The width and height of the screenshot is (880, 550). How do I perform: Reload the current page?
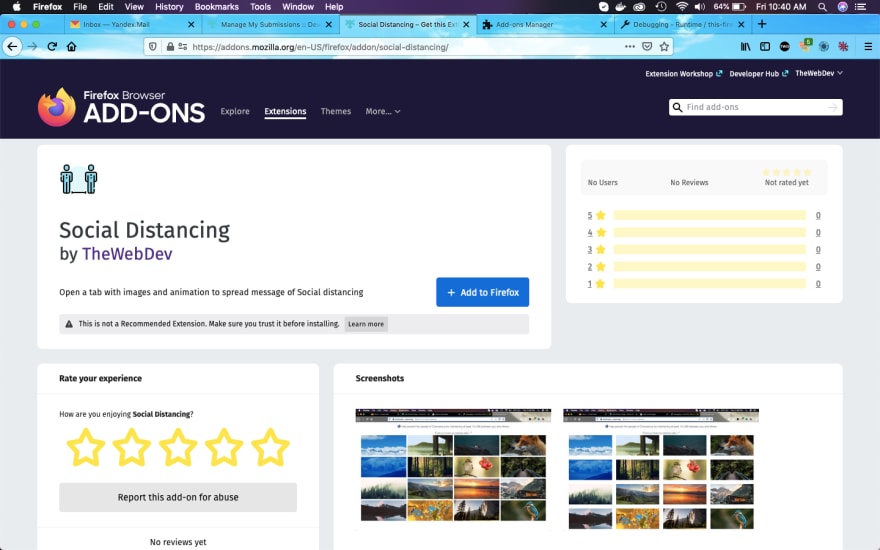pos(52,47)
